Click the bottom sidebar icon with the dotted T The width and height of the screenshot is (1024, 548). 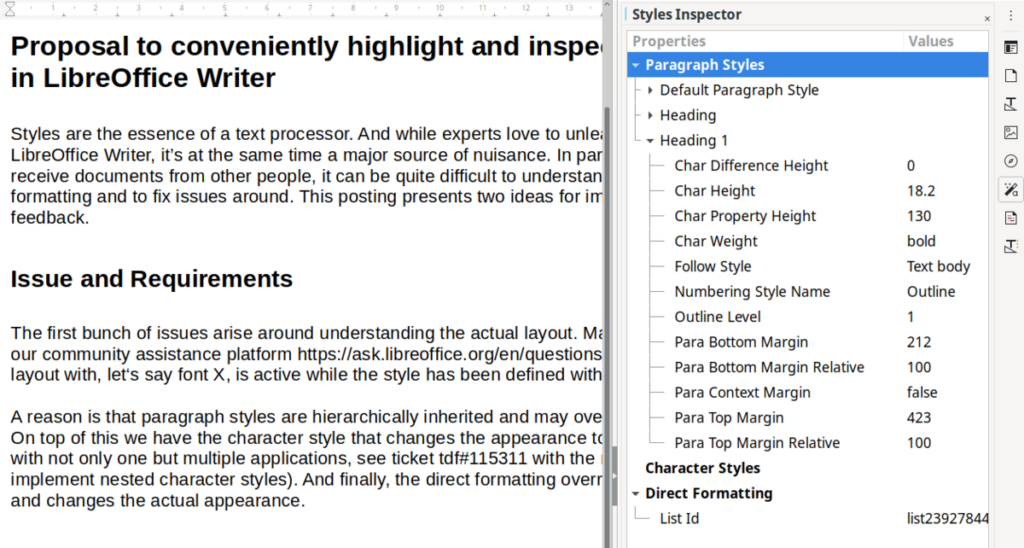pos(1011,246)
